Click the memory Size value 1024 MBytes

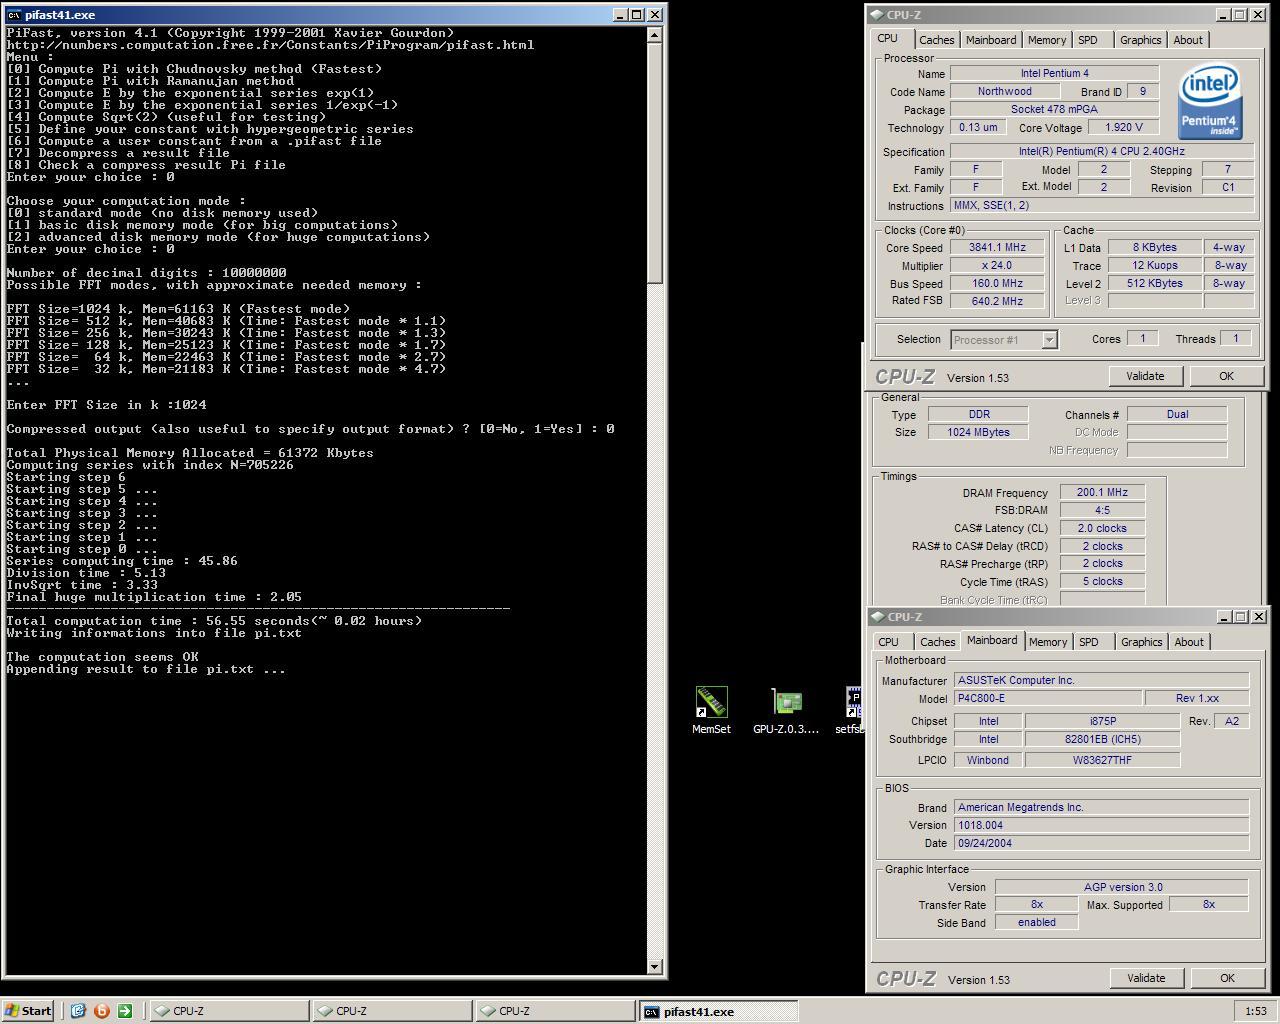click(978, 432)
